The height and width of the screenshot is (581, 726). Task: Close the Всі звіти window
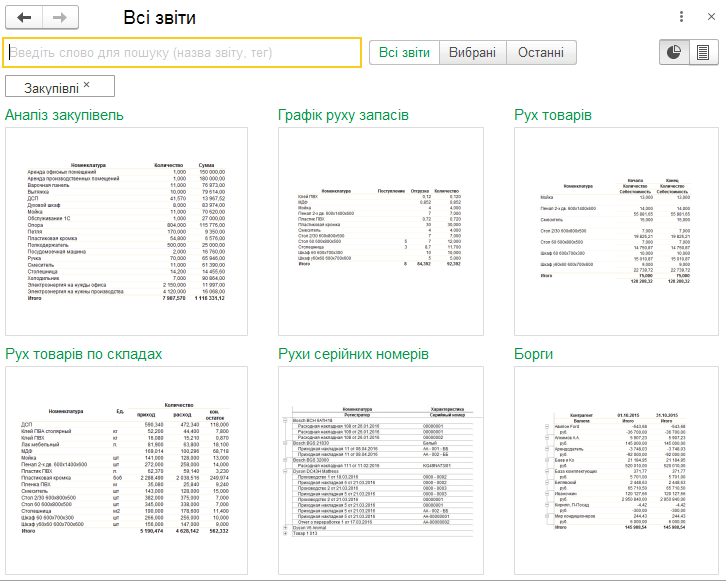(x=712, y=17)
